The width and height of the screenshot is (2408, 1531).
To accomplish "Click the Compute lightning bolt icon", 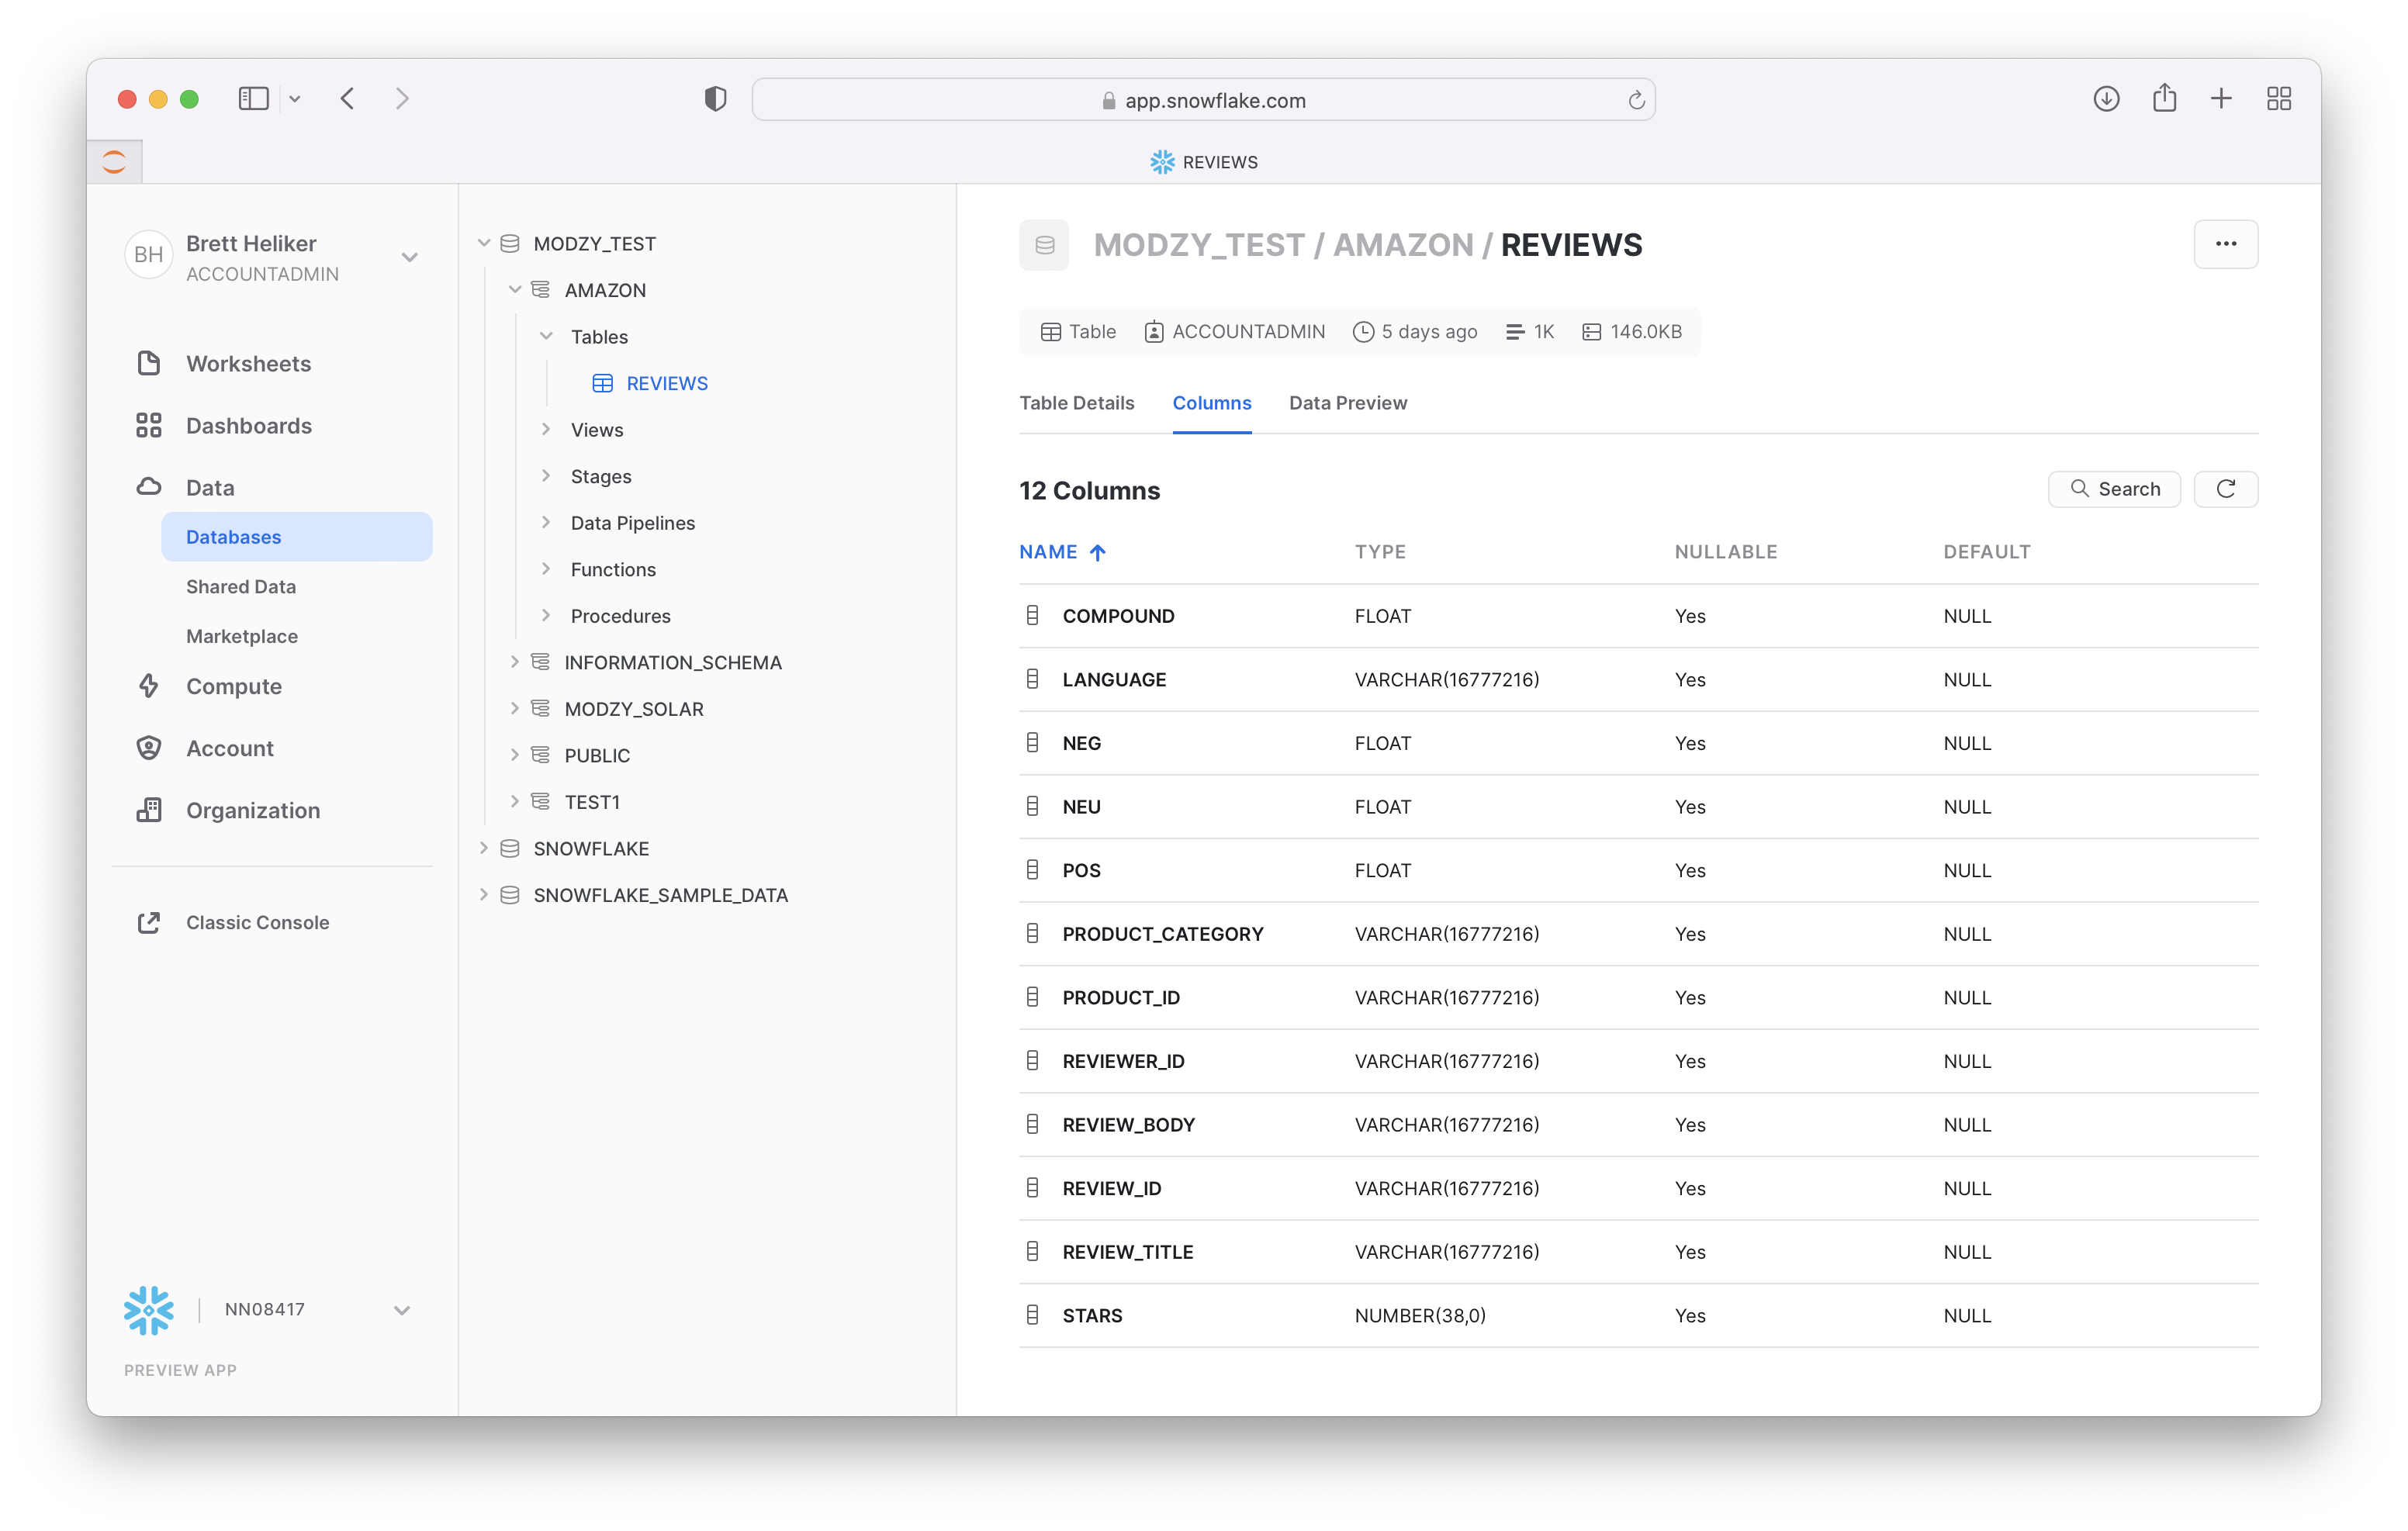I will coord(149,687).
